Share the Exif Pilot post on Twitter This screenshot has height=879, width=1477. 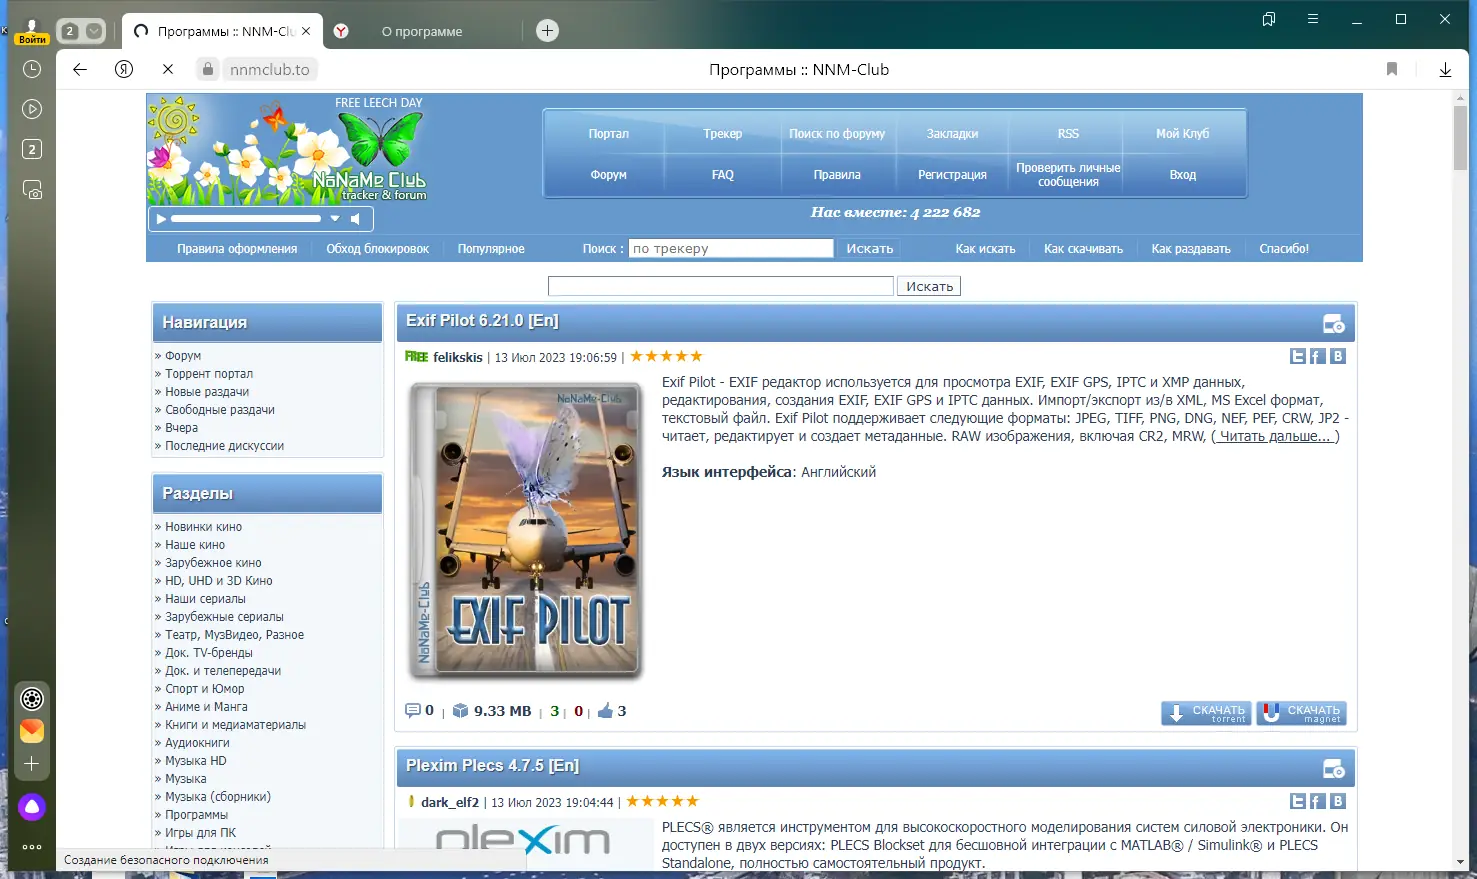(1298, 356)
